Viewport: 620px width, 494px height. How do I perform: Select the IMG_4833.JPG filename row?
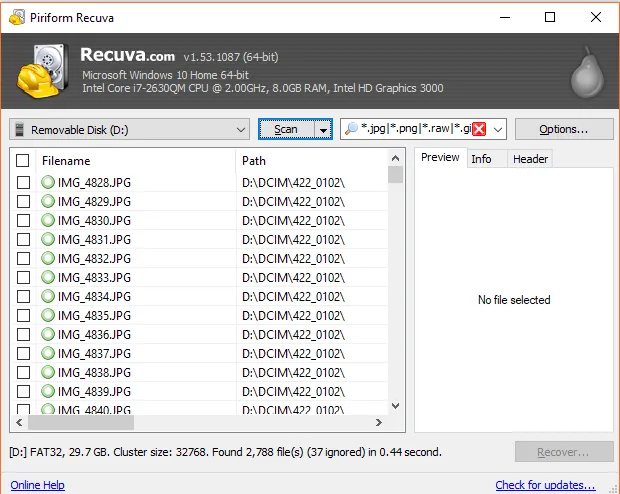point(95,278)
